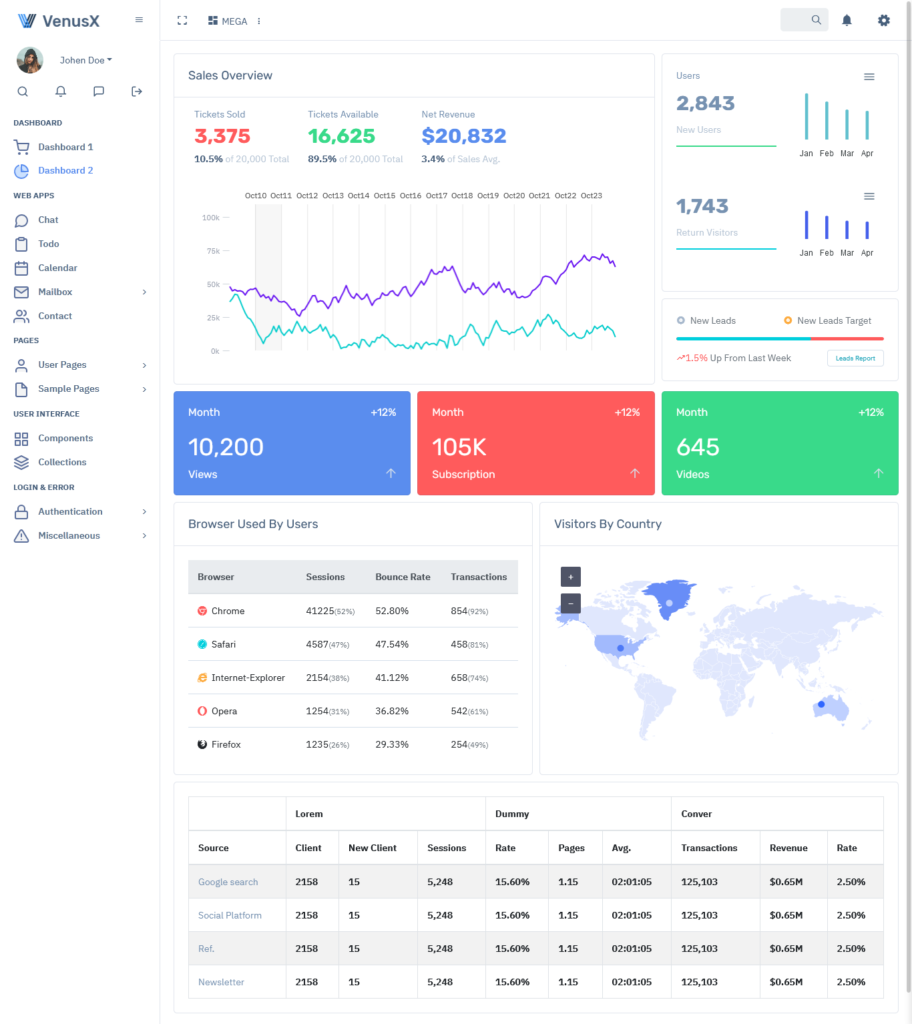Image resolution: width=912 pixels, height=1024 pixels.
Task: Open the settings gear in the top bar
Action: [883, 20]
